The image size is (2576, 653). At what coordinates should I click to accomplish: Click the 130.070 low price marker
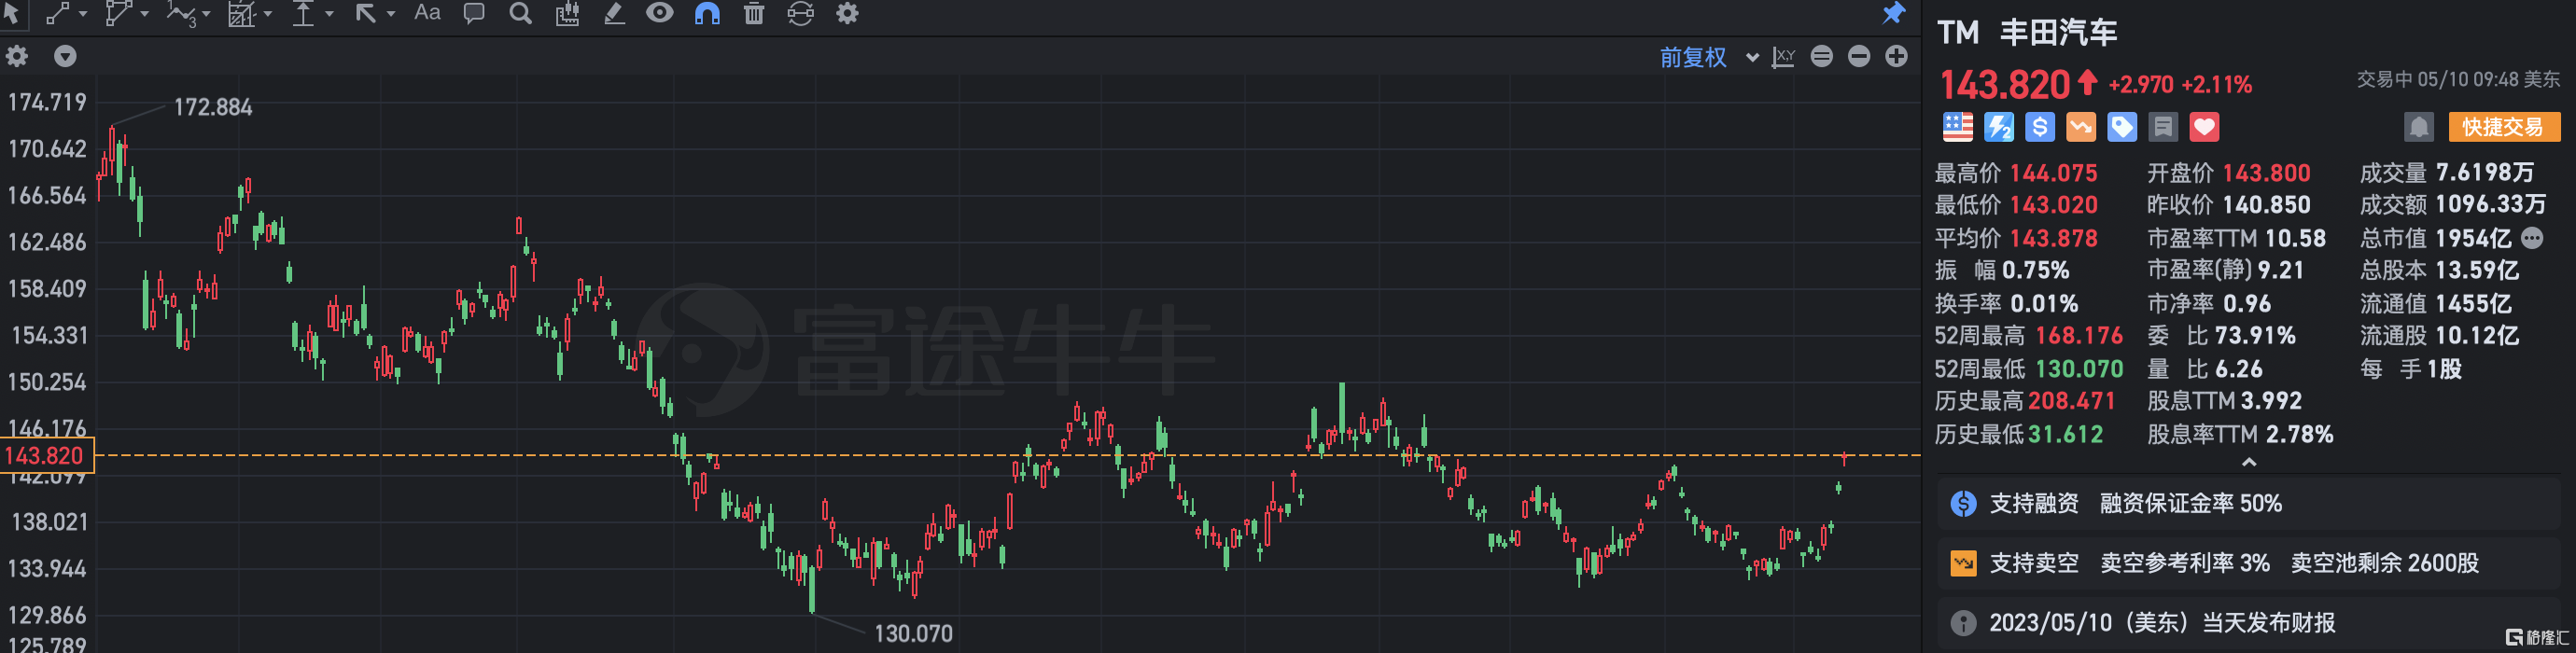tap(913, 633)
